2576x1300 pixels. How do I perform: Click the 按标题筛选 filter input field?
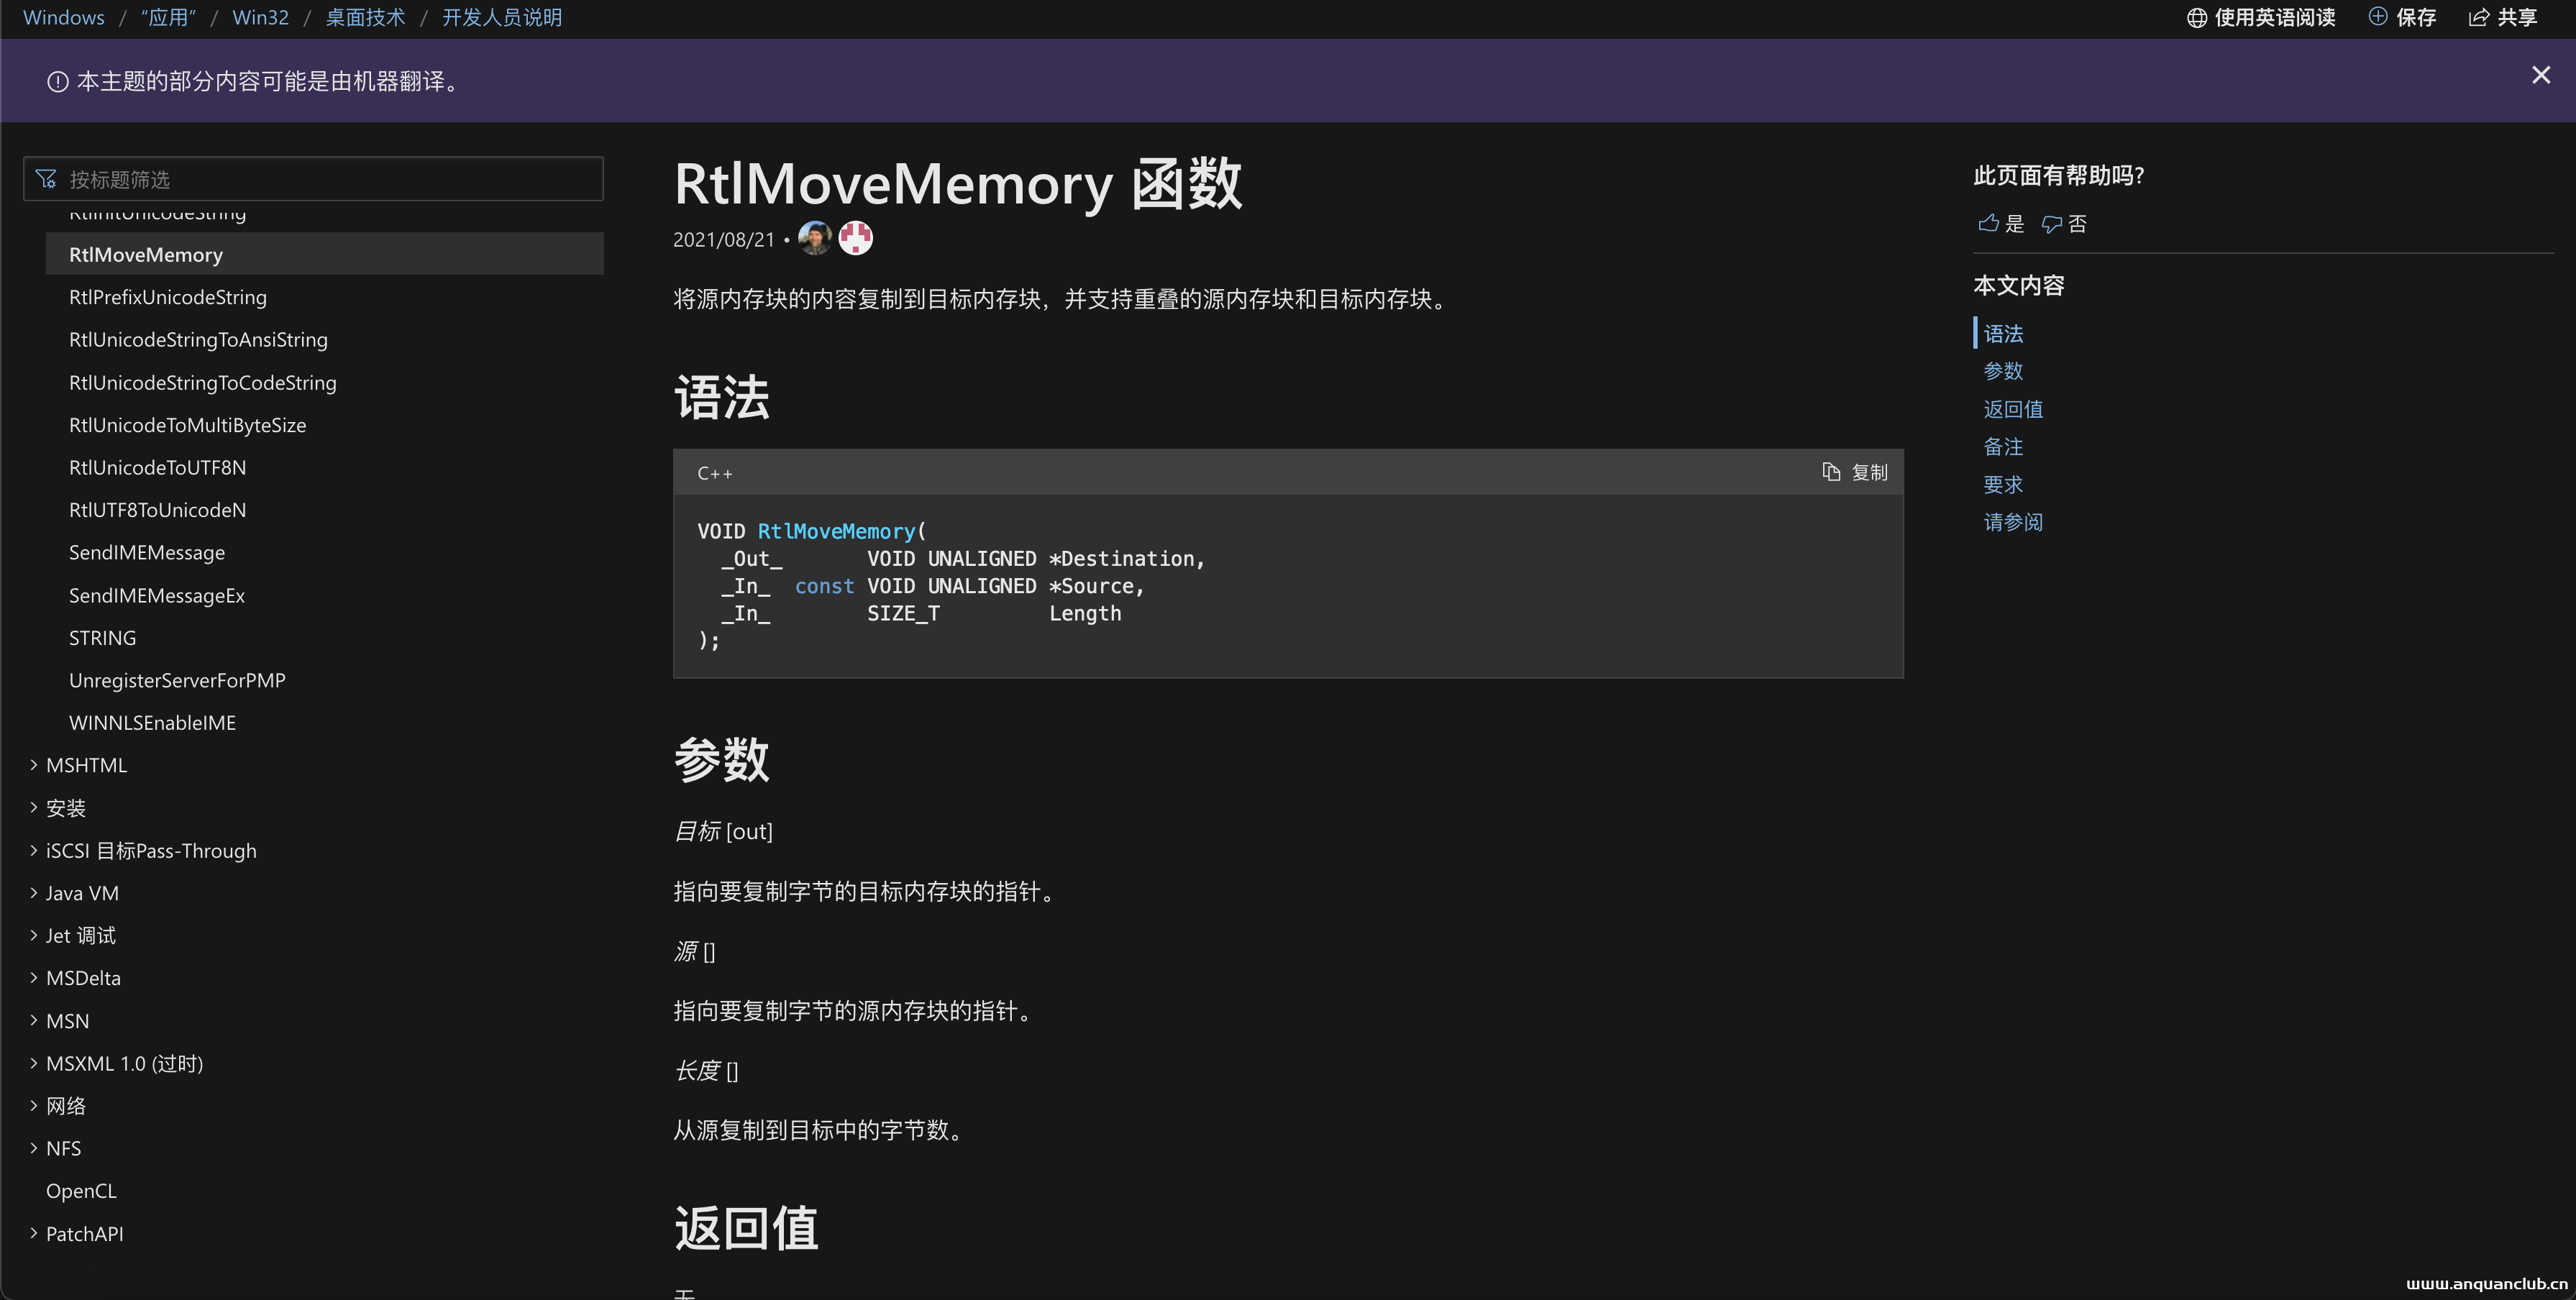tap(314, 179)
